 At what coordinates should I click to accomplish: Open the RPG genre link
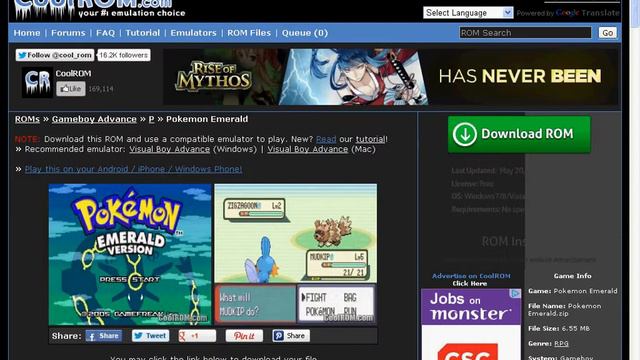[561, 344]
